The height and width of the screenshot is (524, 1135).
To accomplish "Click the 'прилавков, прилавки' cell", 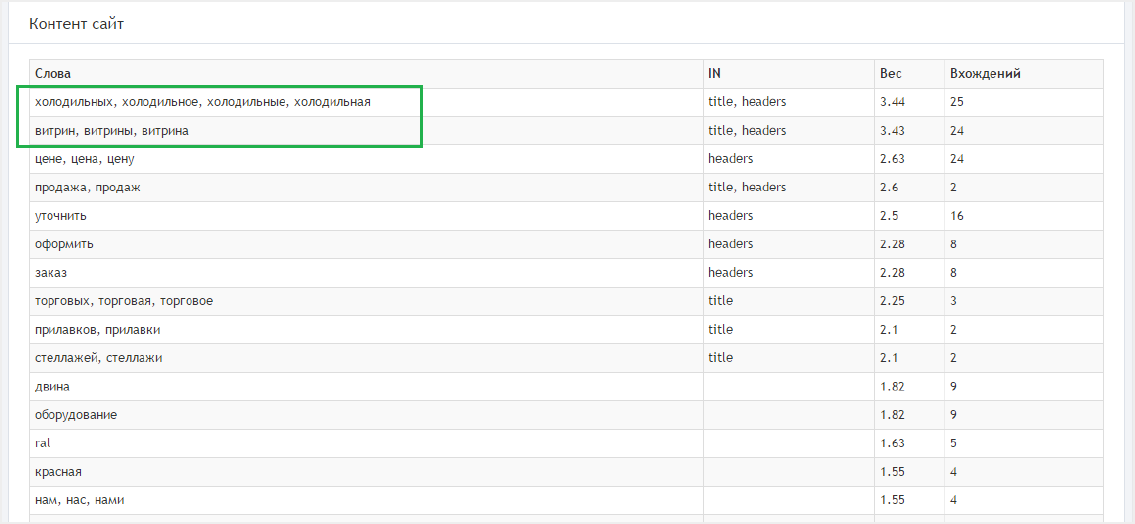I will 366,329.
